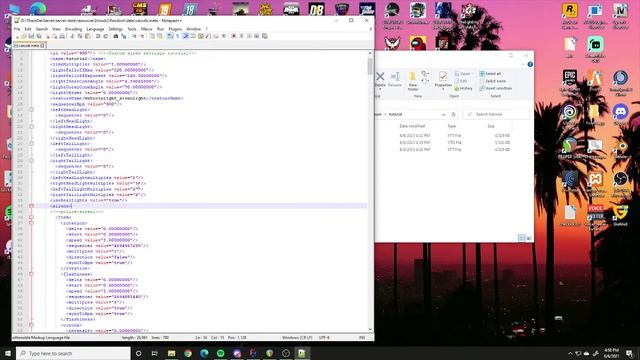Image resolution: width=640 pixels, height=360 pixels.
Task: Sort by Type column header in Explorer
Action: (452, 127)
